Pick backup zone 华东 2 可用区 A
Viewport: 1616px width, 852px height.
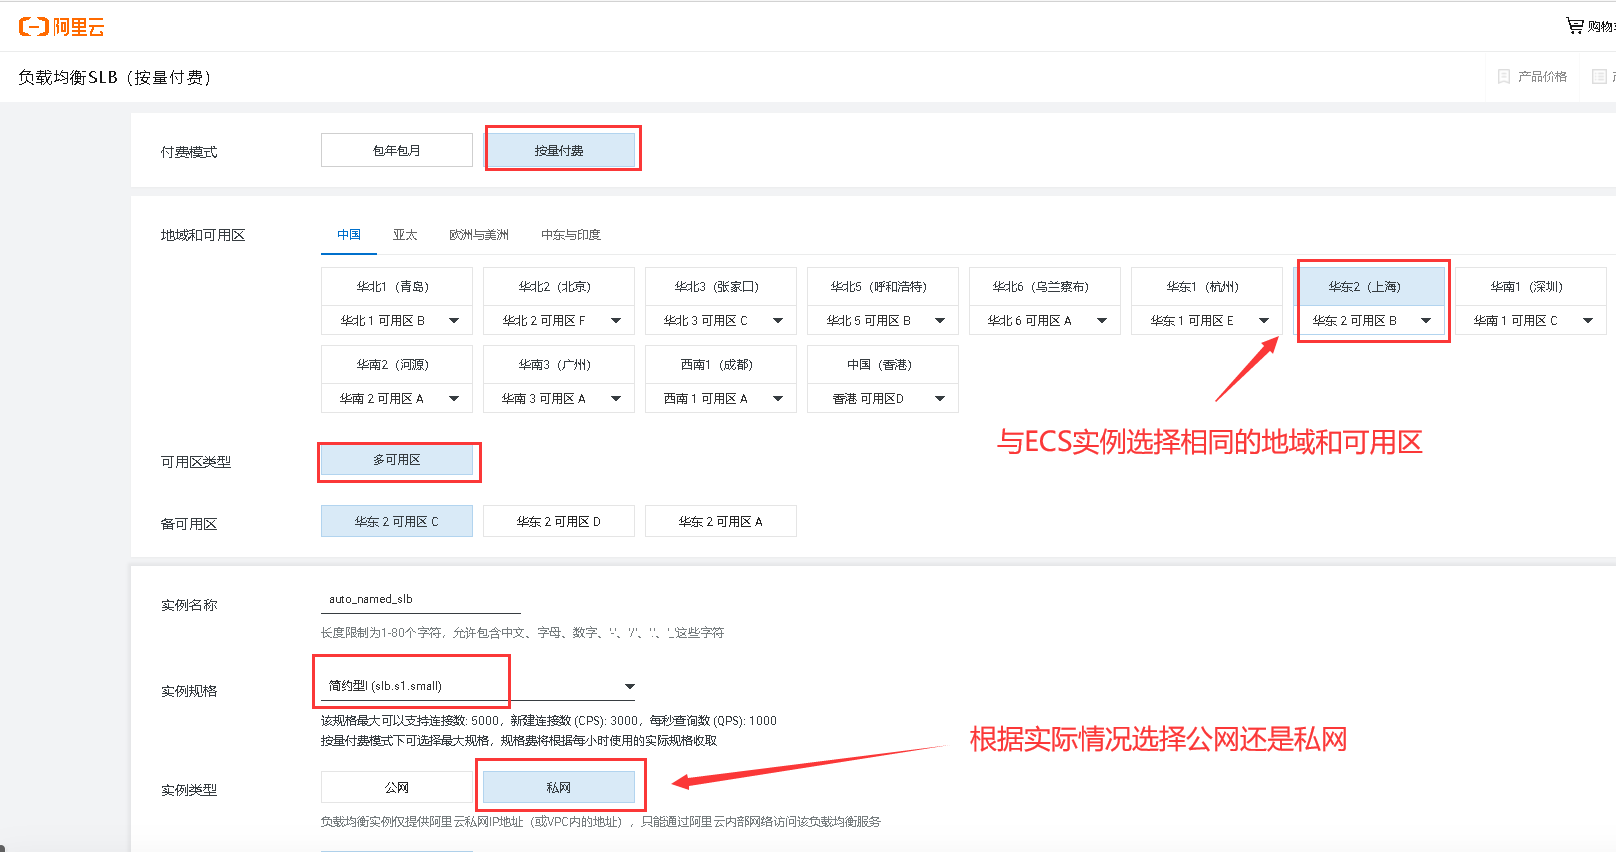point(721,521)
